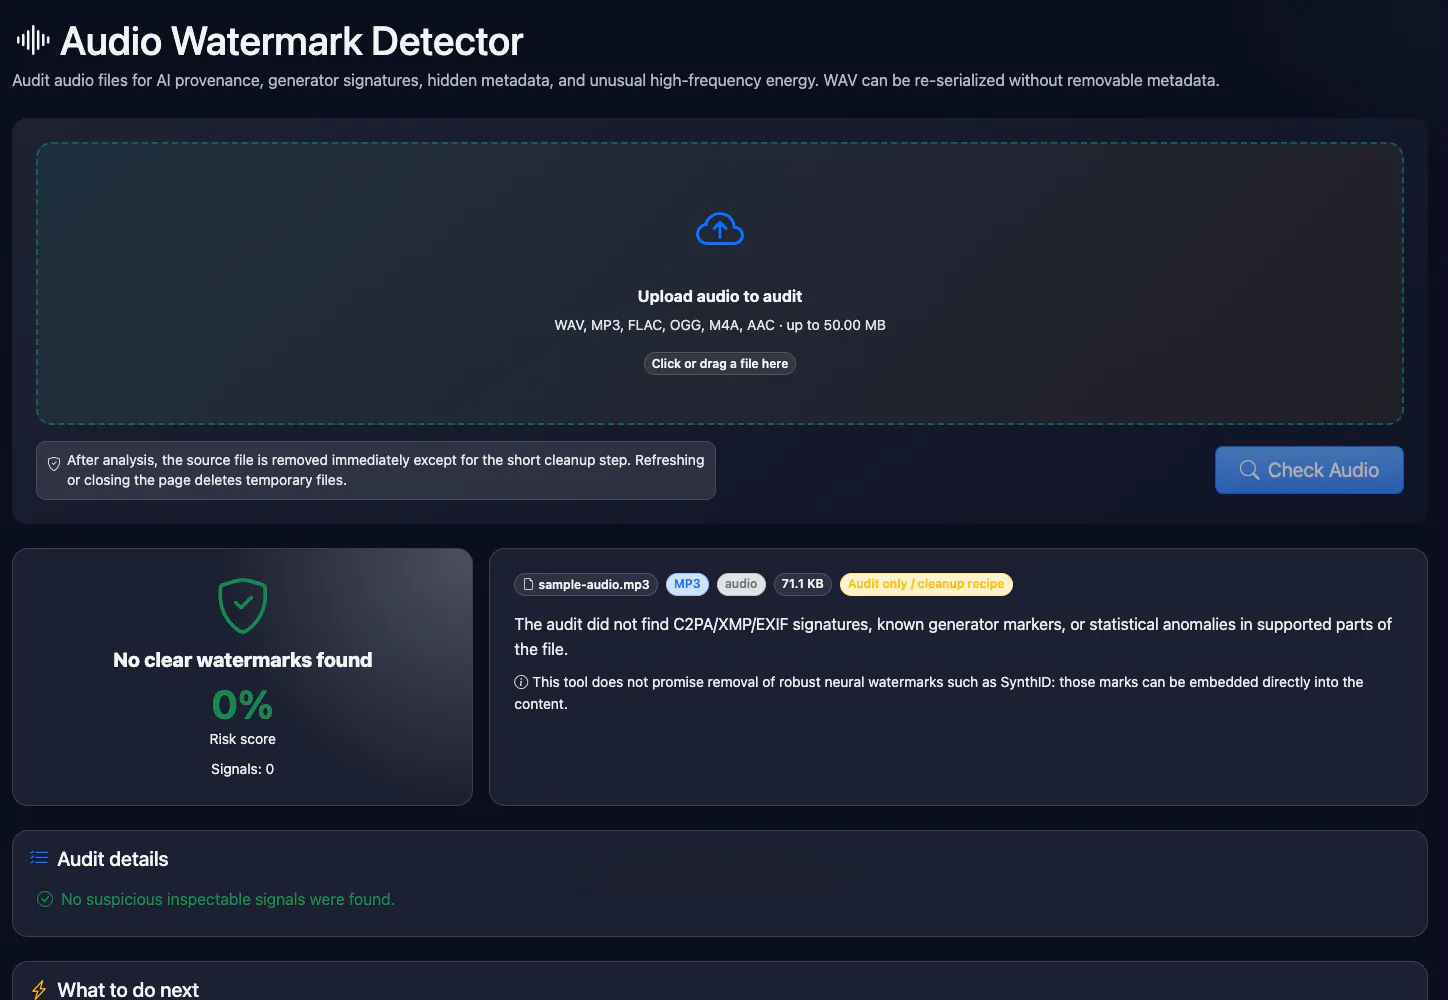Click the 71.1 KB file size badge
The height and width of the screenshot is (1000, 1448).
point(802,584)
